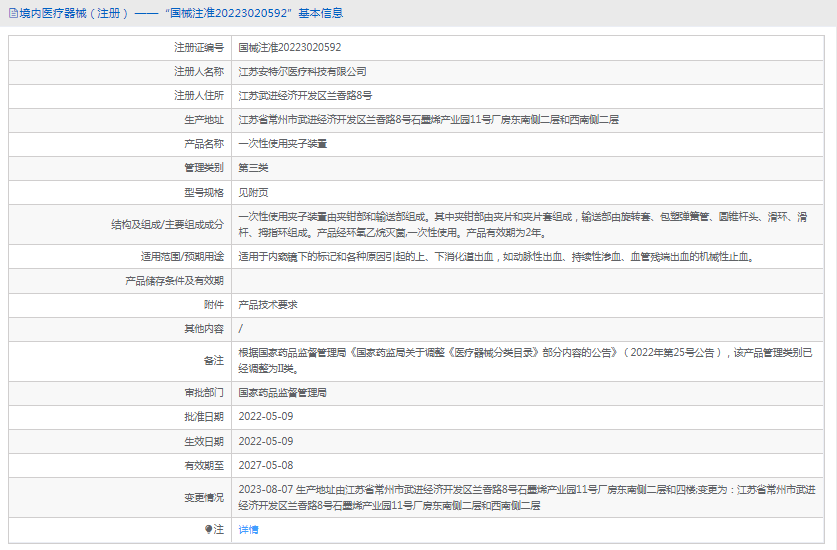Click the 管理类别 row label
This screenshot has width=837, height=550.
coord(204,168)
